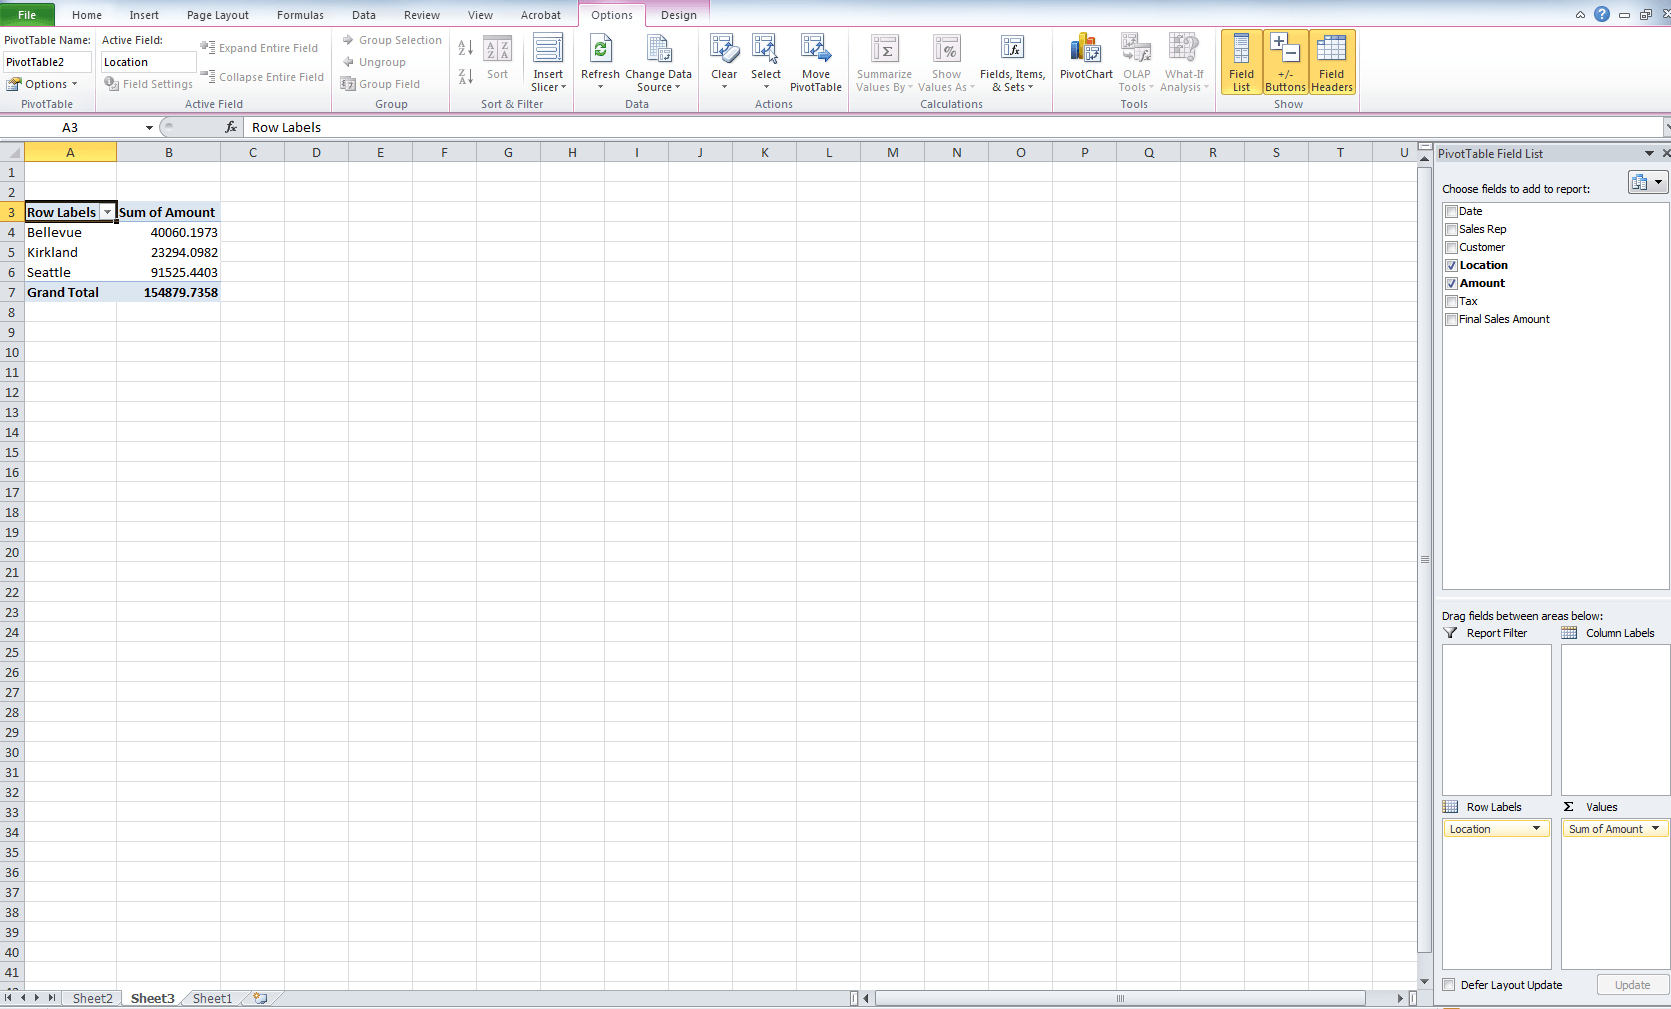This screenshot has width=1671, height=1009.
Task: Expand the Name Box dropdown
Action: click(149, 127)
